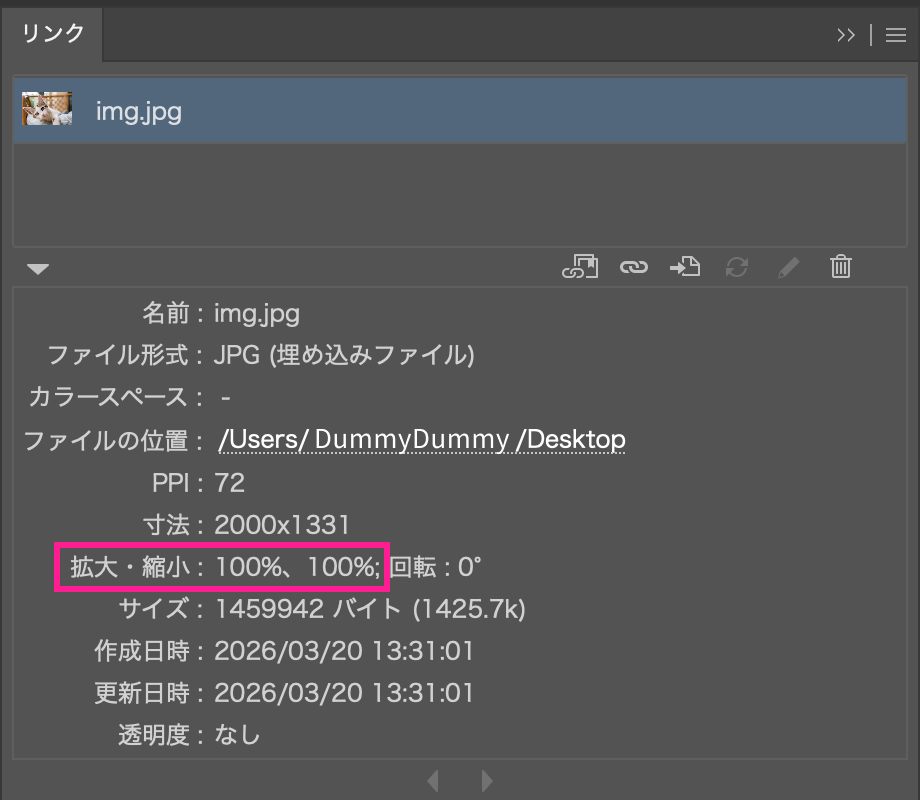Open the Links panel hamburger menu

[x=895, y=35]
